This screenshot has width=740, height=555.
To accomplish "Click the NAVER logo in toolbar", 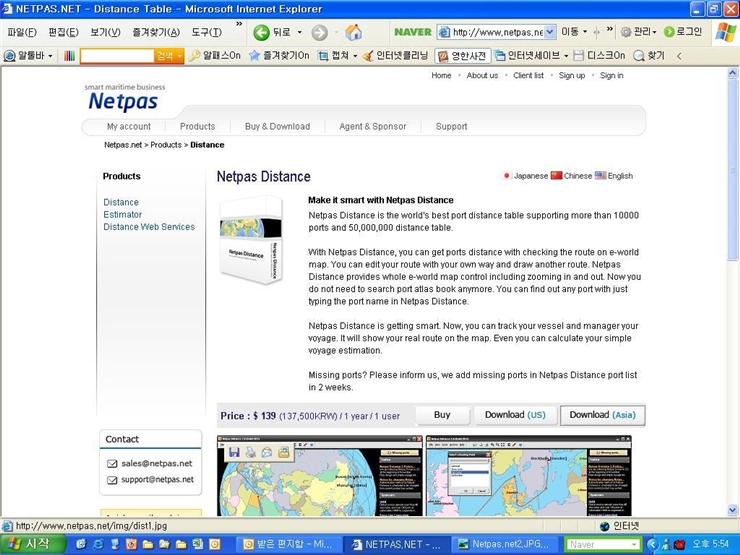I will click(x=412, y=32).
